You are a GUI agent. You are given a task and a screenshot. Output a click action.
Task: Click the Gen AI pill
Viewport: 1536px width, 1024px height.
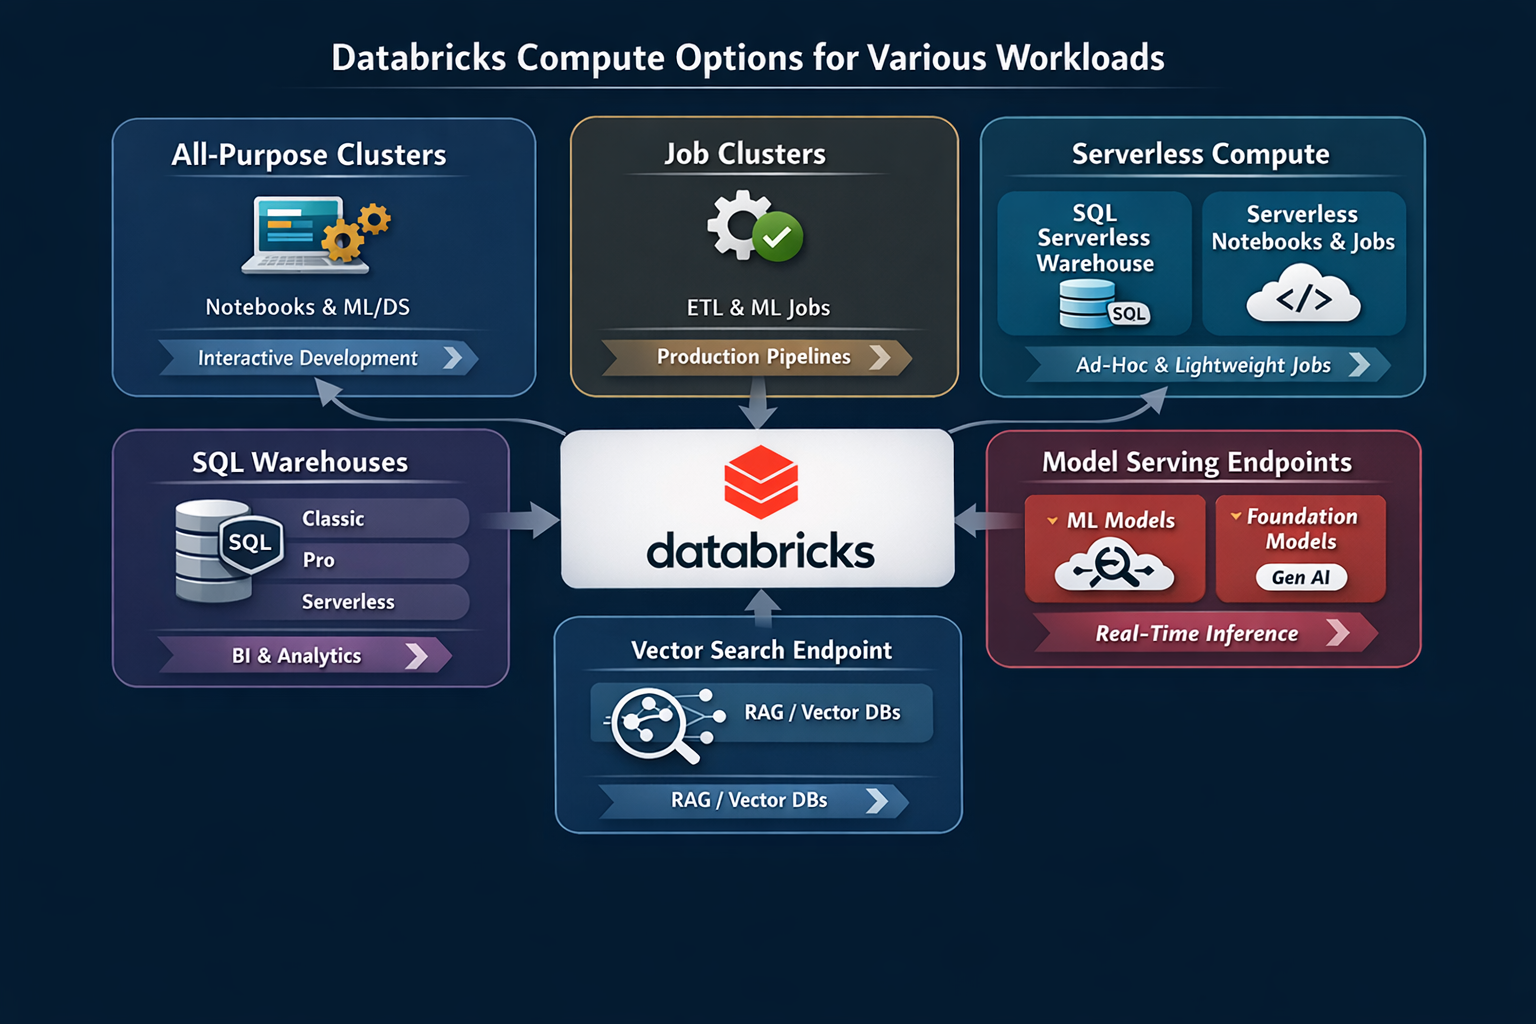tap(1301, 577)
